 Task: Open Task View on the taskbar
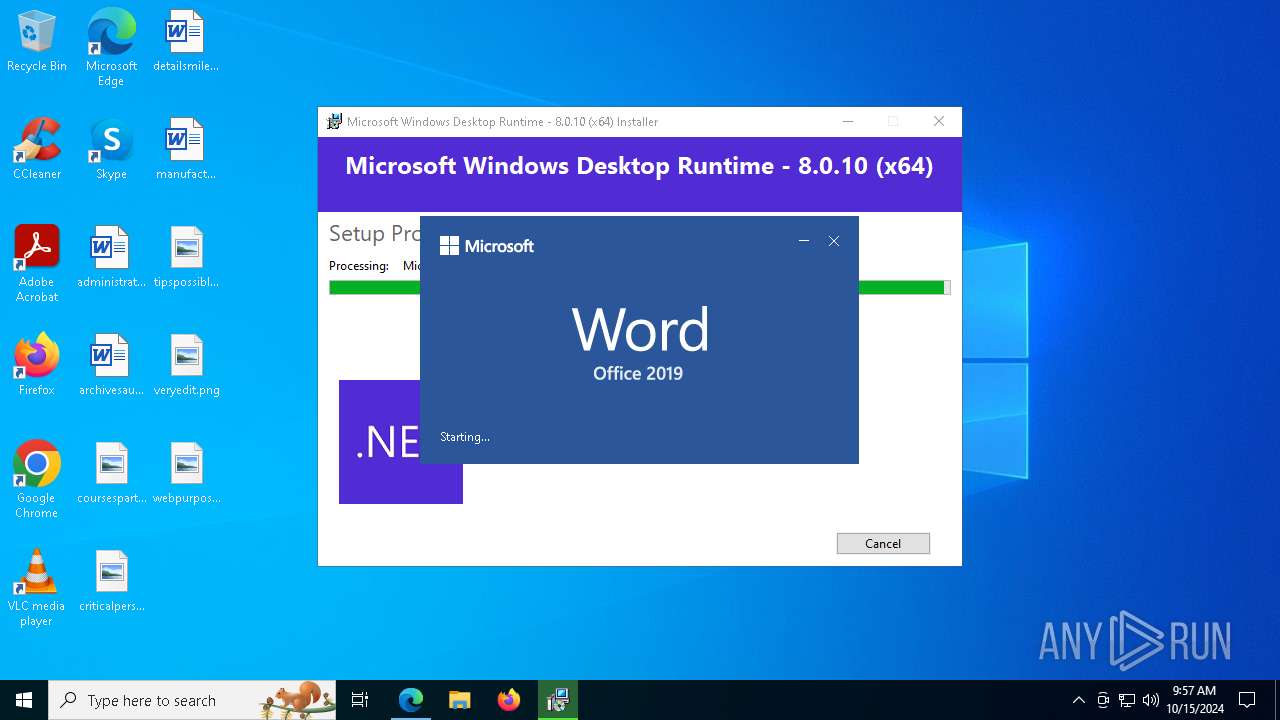(x=360, y=700)
